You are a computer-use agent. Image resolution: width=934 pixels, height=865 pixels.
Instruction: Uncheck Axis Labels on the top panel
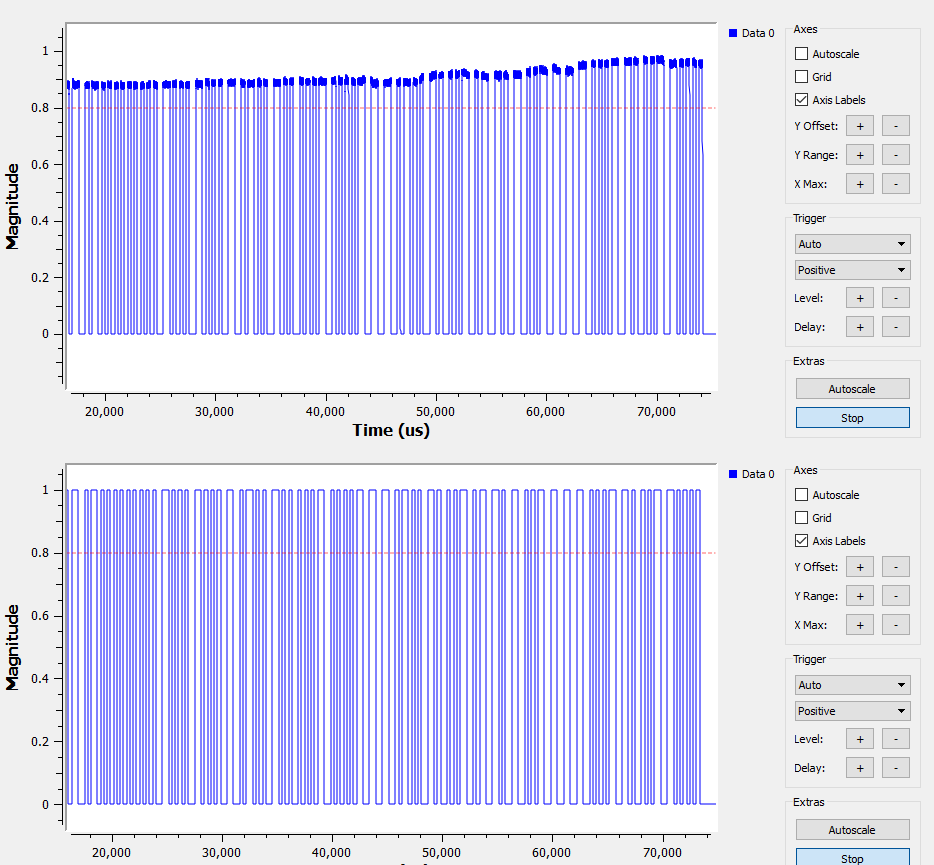[801, 99]
